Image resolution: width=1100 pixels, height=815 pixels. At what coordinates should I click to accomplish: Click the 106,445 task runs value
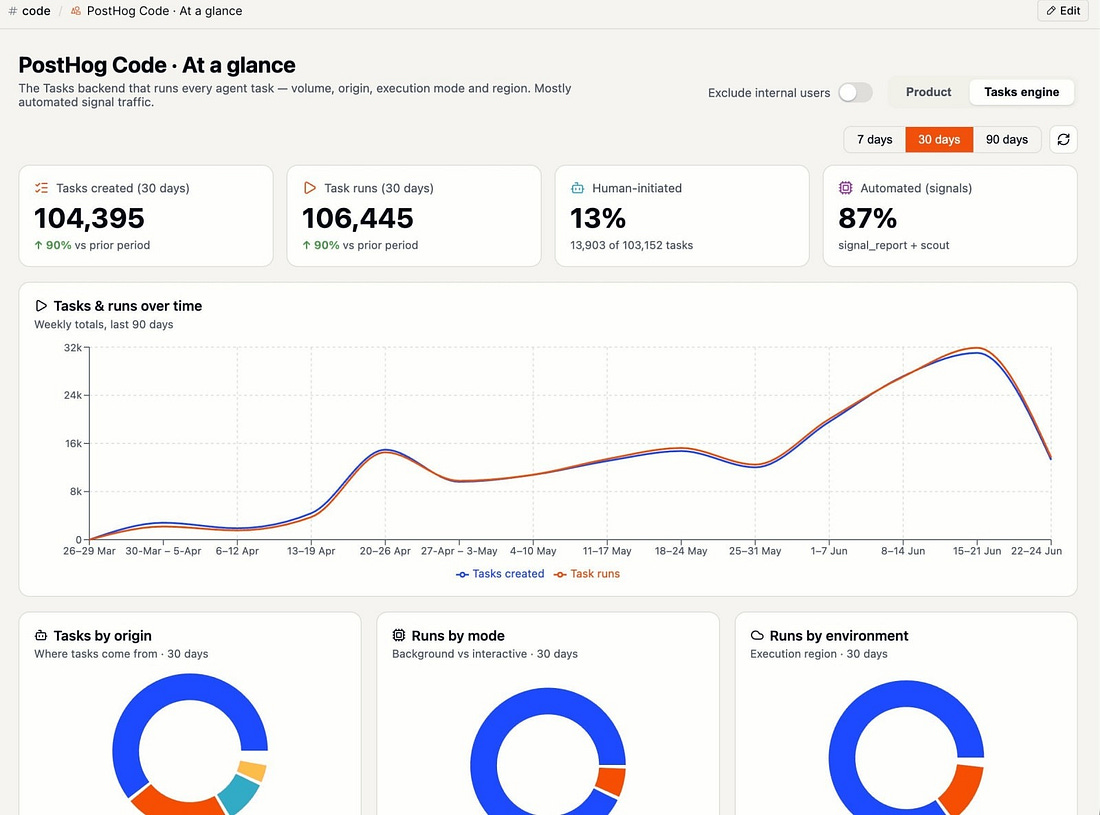[358, 218]
